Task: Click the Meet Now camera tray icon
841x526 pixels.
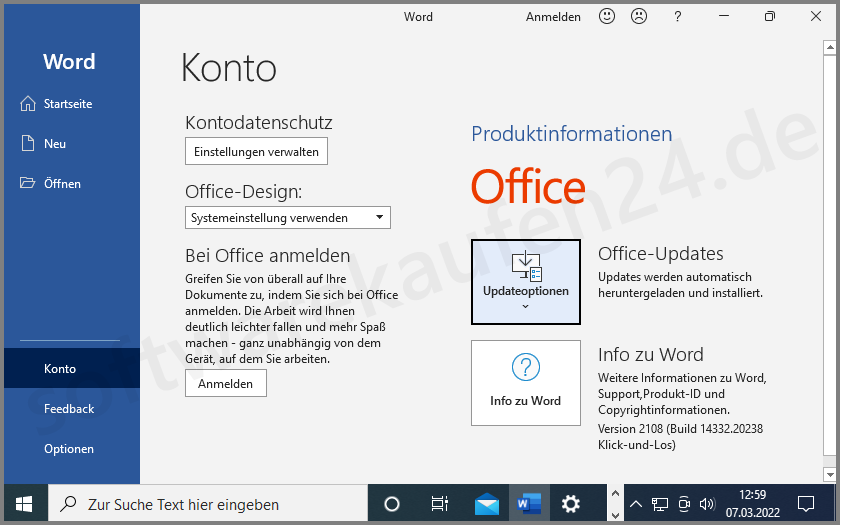Action: tap(684, 504)
